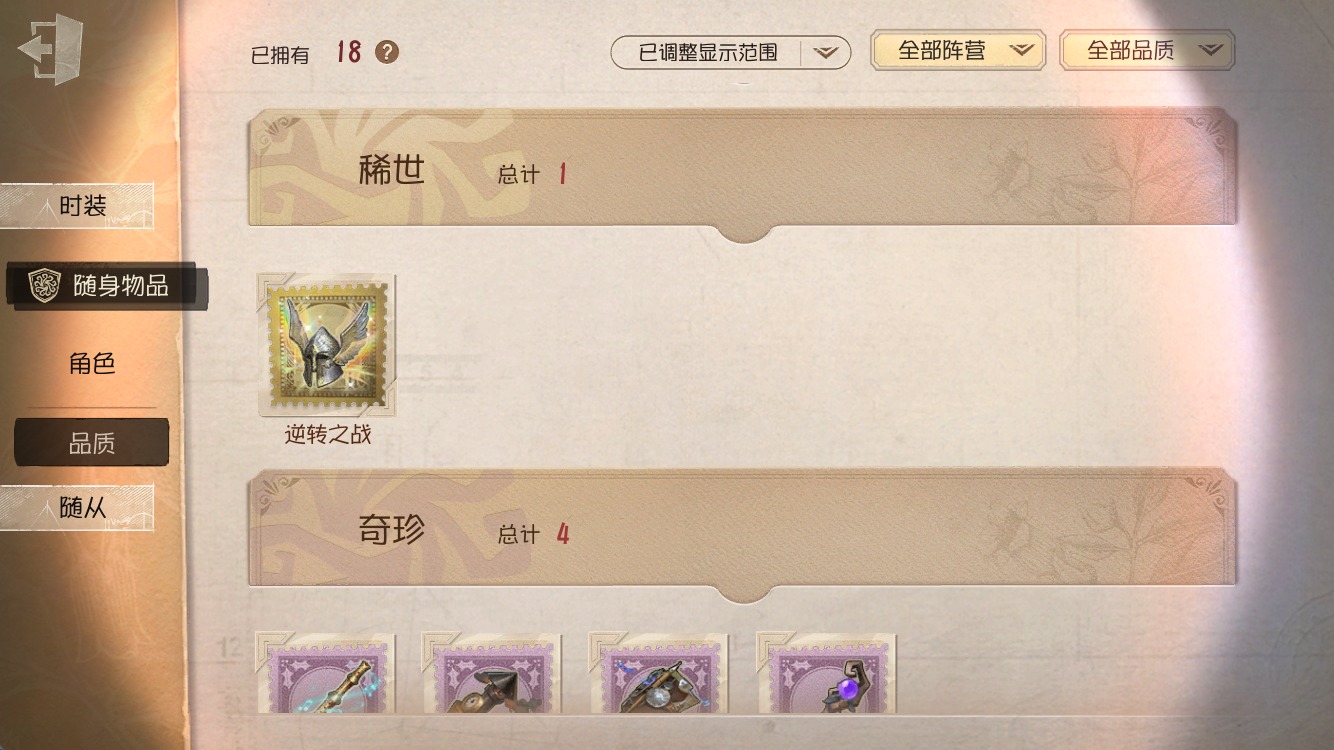Image resolution: width=1334 pixels, height=750 pixels.
Task: Click the 逆转之战 item label
Action: (x=328, y=435)
